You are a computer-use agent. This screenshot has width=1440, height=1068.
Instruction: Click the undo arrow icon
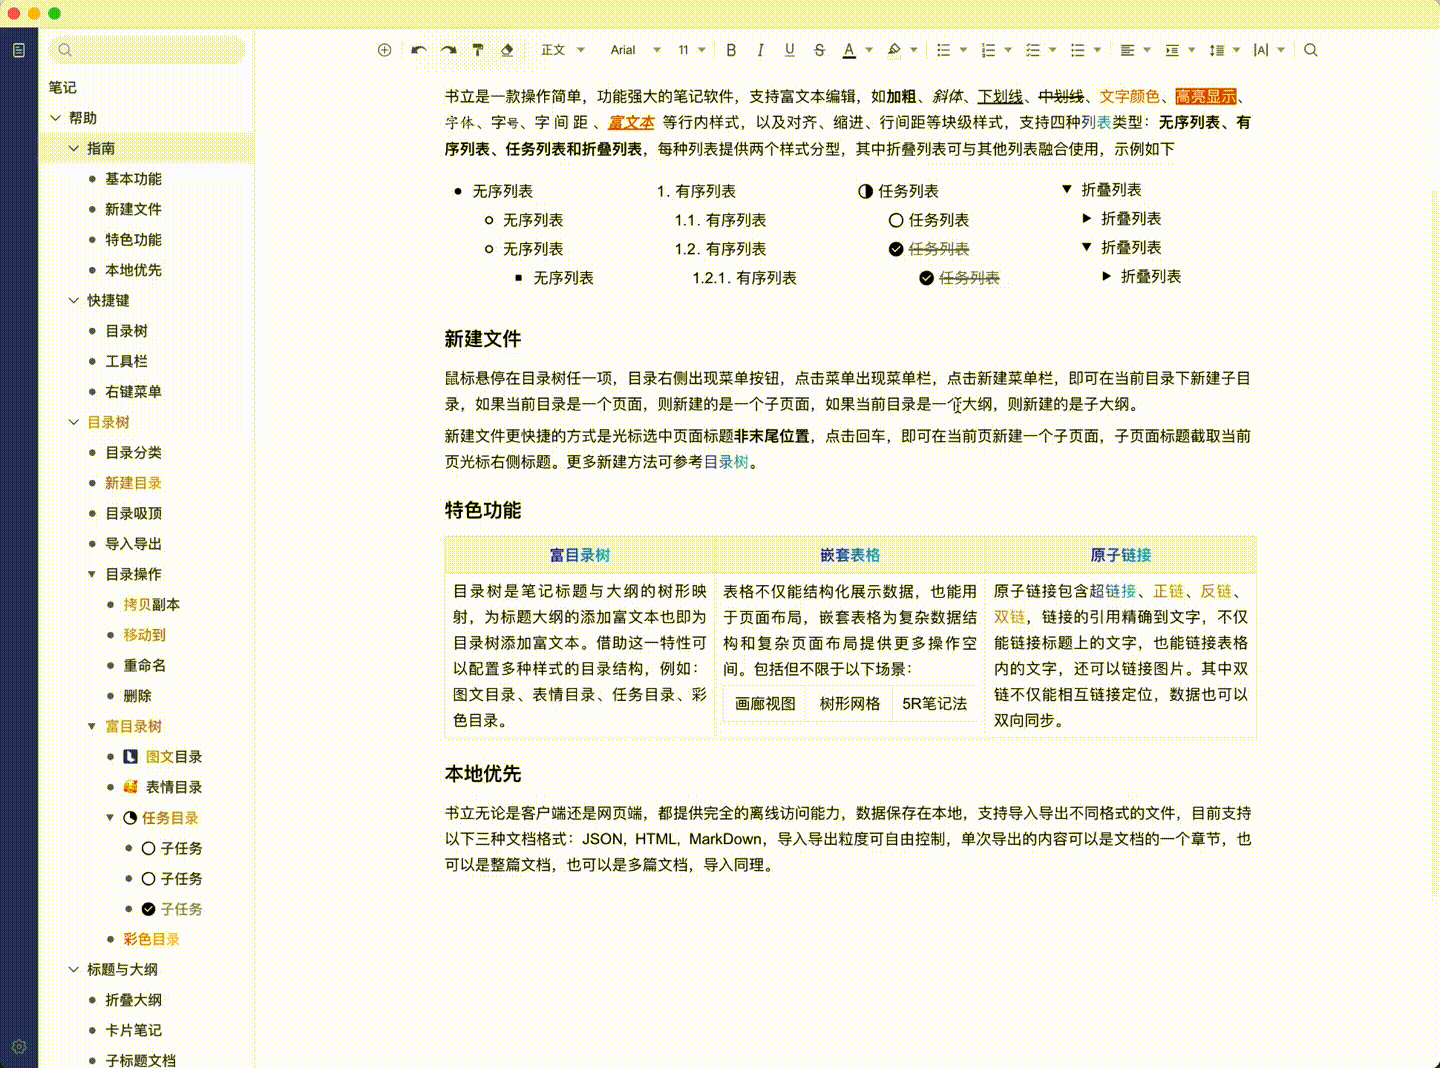point(418,50)
